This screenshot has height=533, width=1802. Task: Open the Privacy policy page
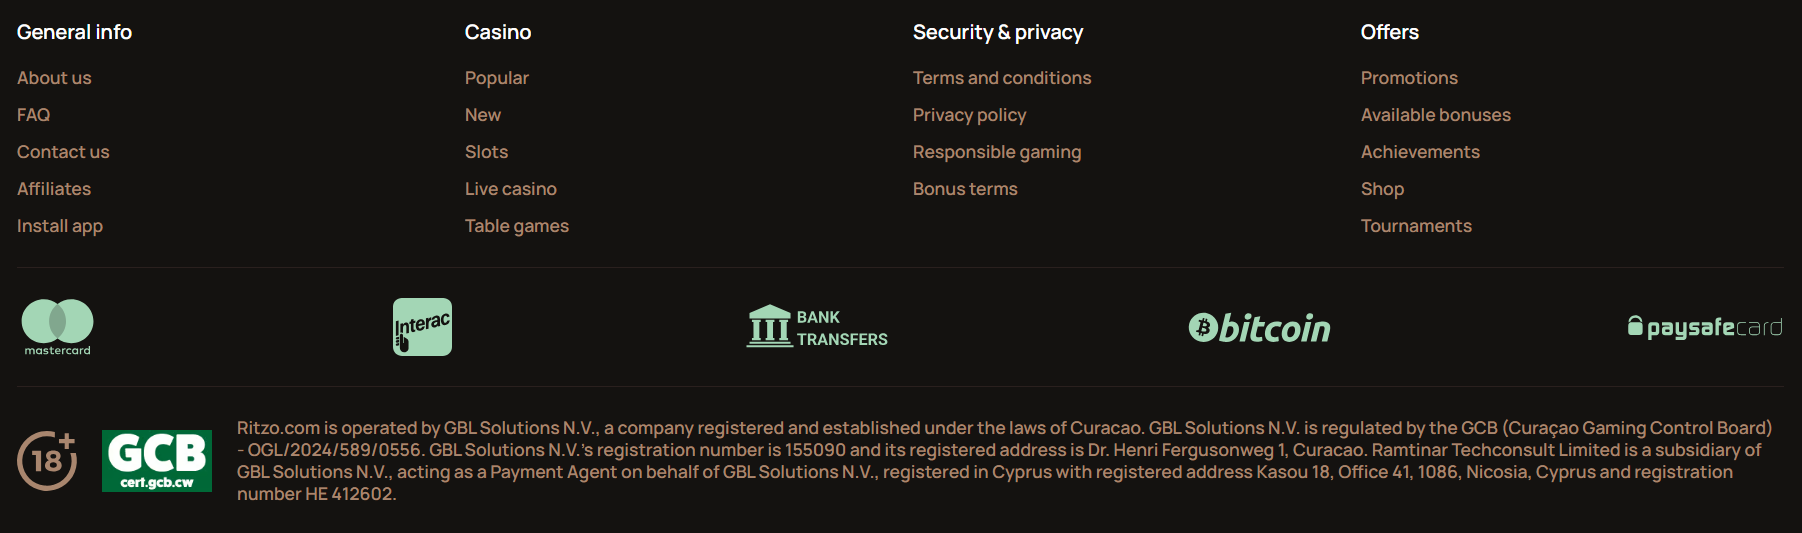point(969,115)
